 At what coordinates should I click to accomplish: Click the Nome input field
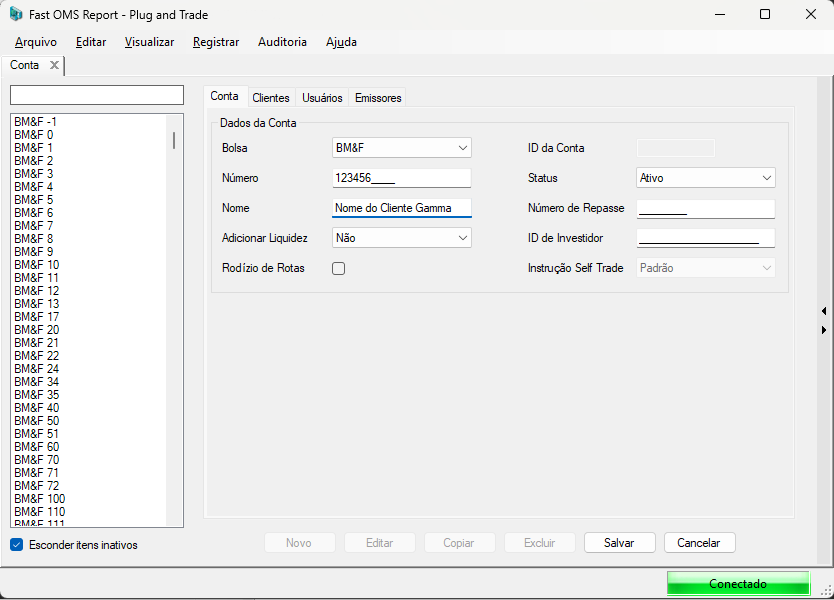(x=402, y=208)
